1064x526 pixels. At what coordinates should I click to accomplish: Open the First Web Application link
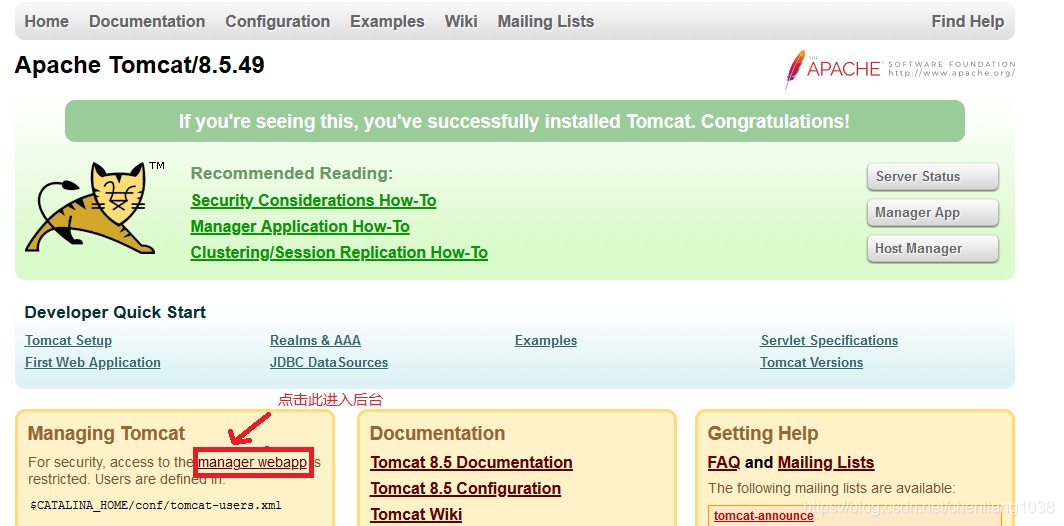pyautogui.click(x=93, y=362)
